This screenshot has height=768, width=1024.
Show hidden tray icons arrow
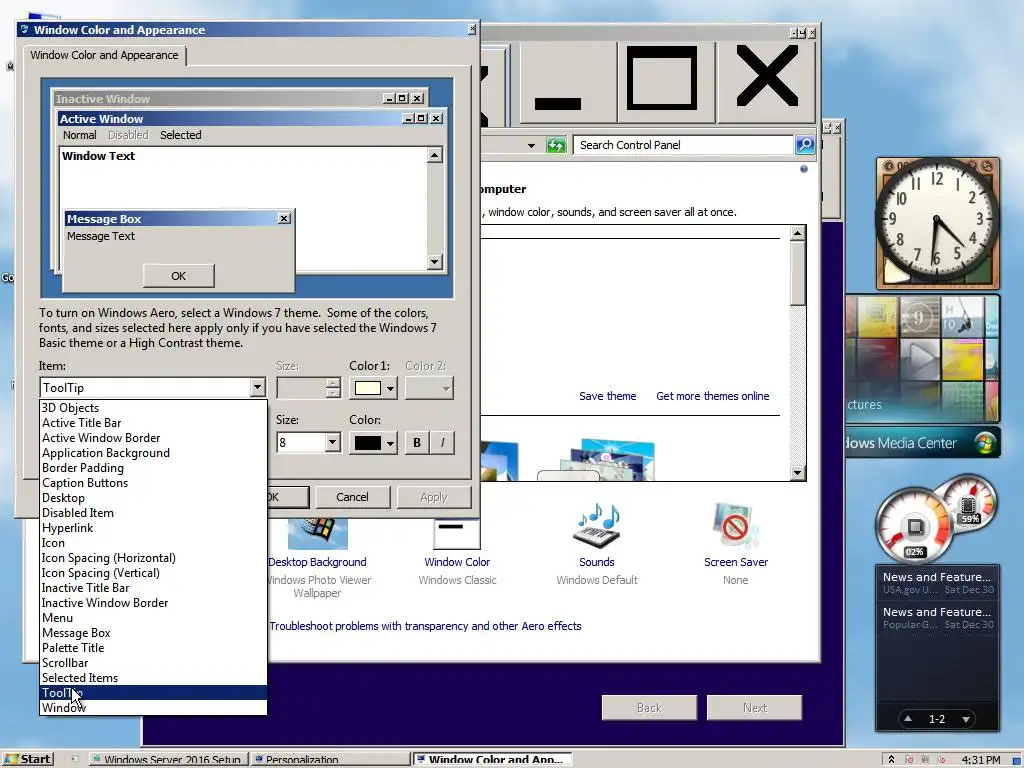point(891,759)
